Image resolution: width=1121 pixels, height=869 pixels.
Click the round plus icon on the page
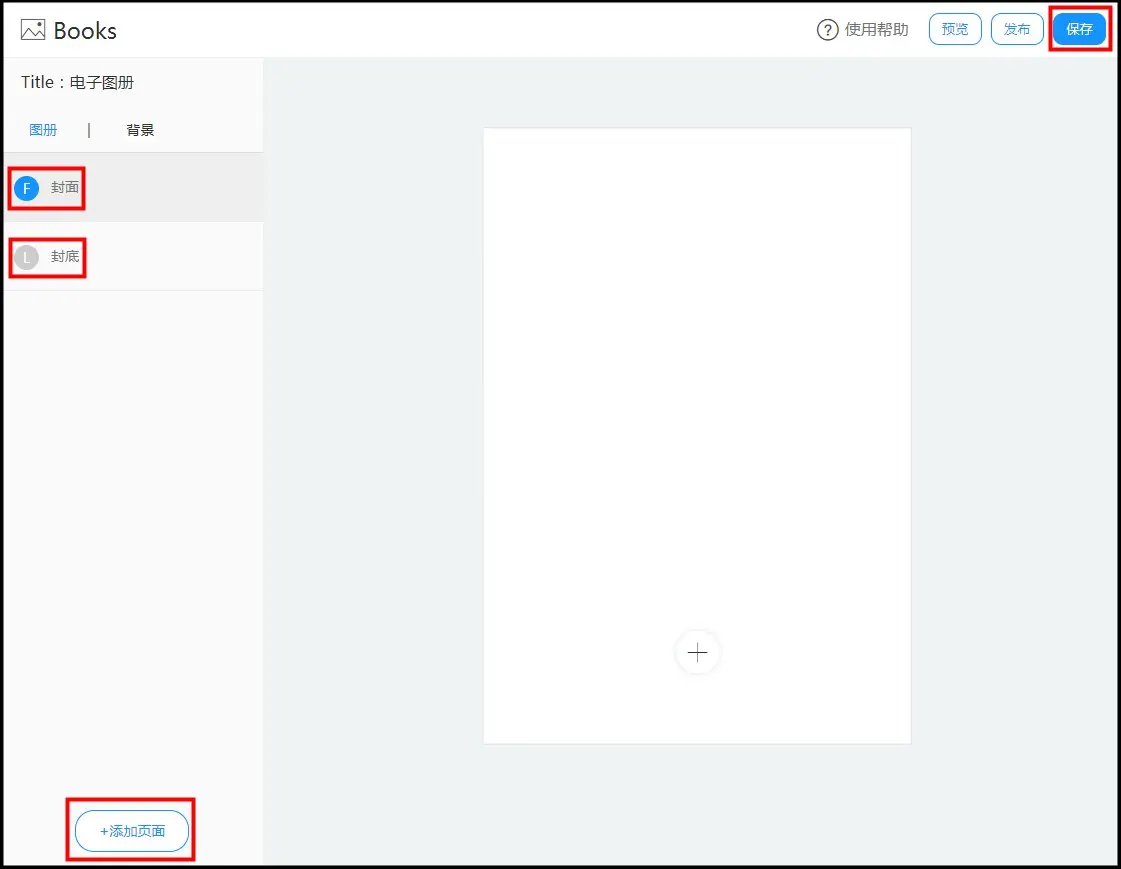pos(697,653)
